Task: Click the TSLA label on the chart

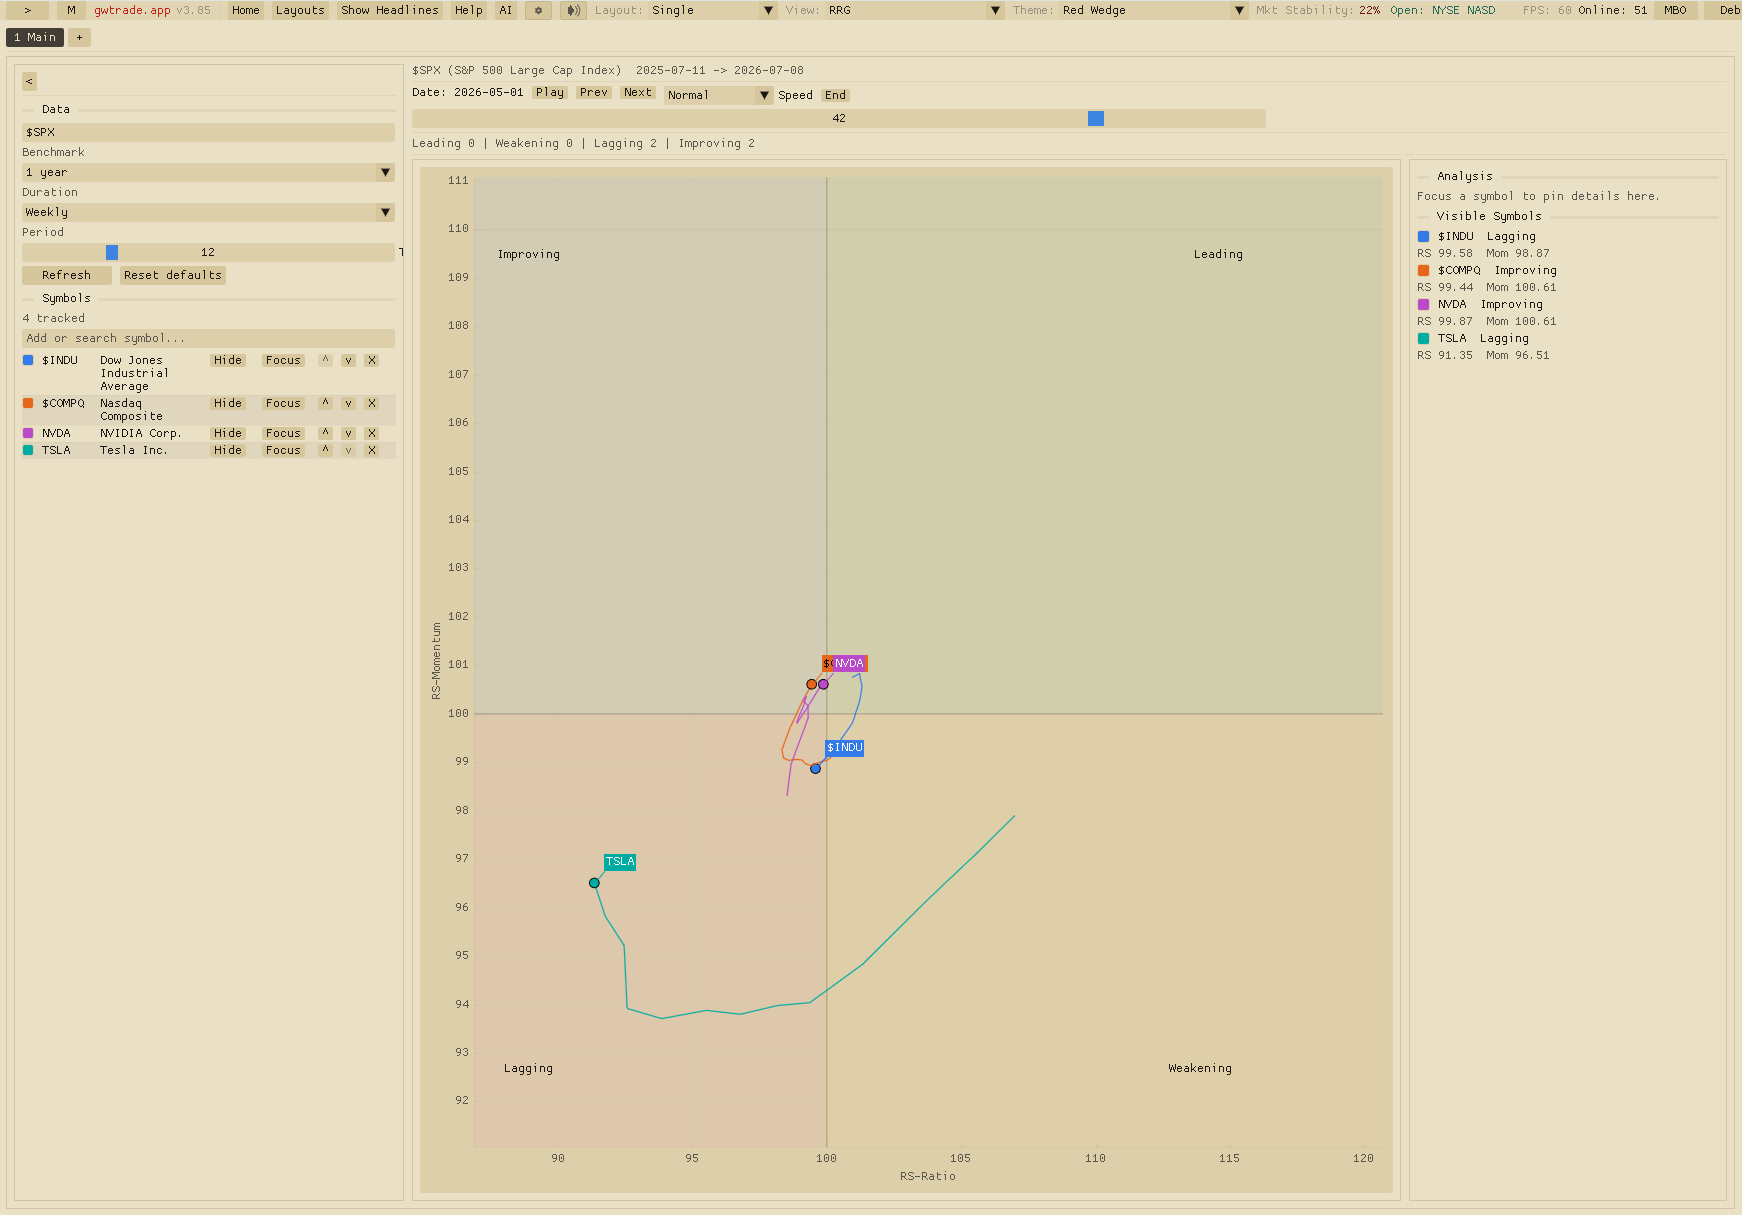Action: pyautogui.click(x=620, y=862)
